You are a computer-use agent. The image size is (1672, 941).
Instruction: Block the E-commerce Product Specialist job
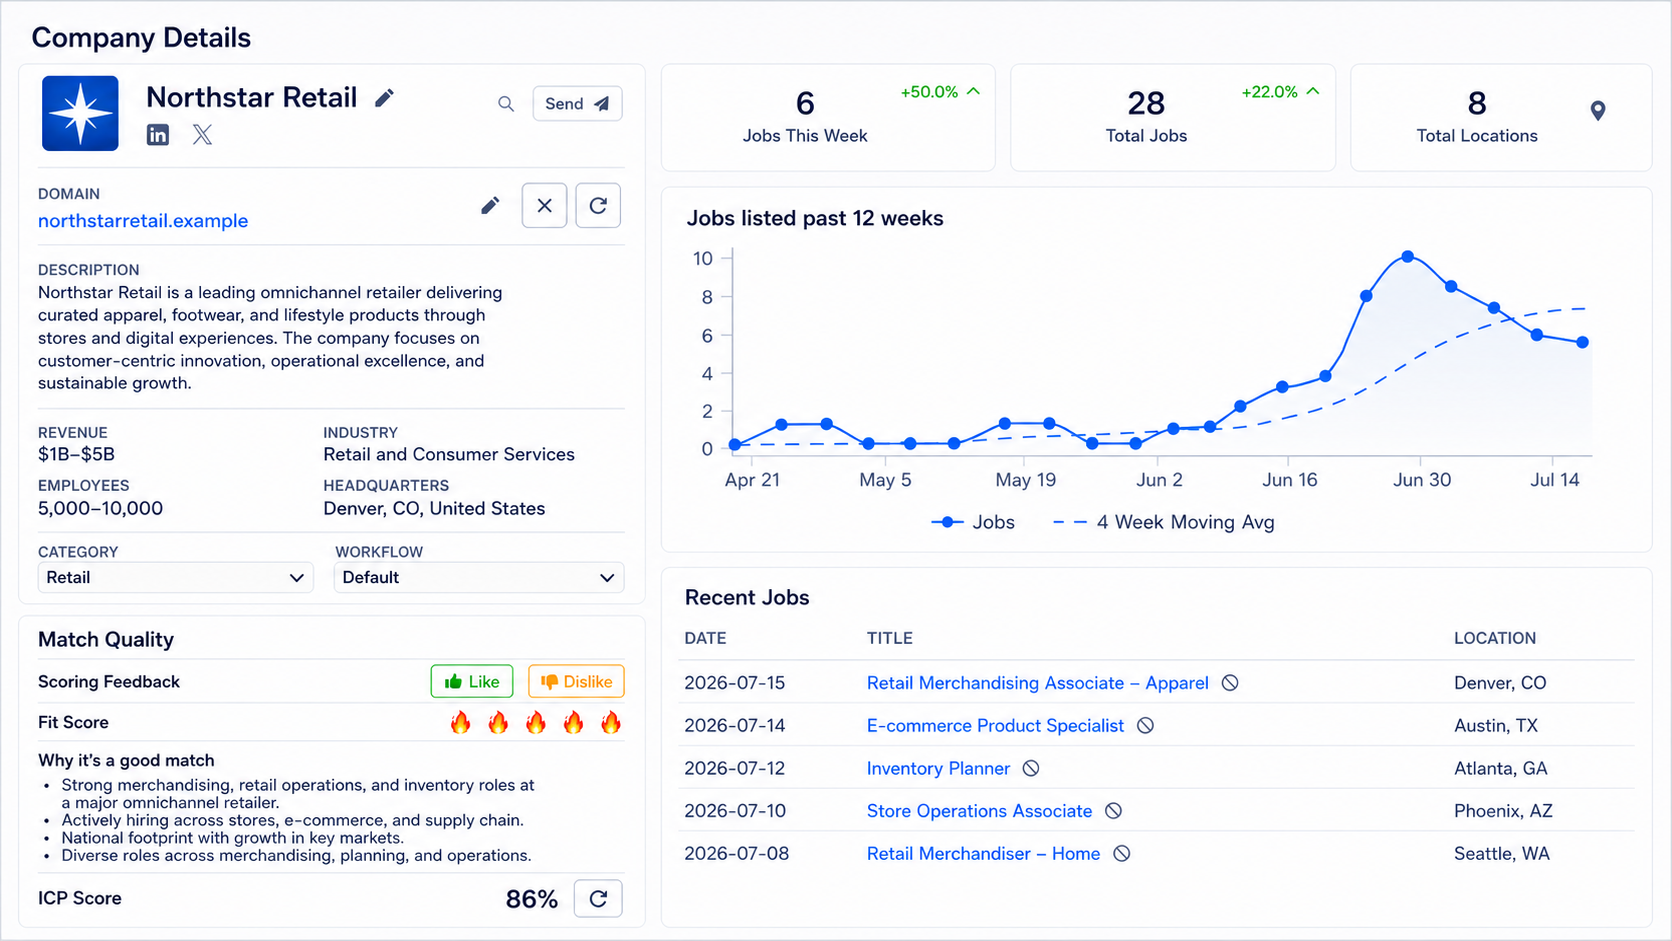[1146, 726]
